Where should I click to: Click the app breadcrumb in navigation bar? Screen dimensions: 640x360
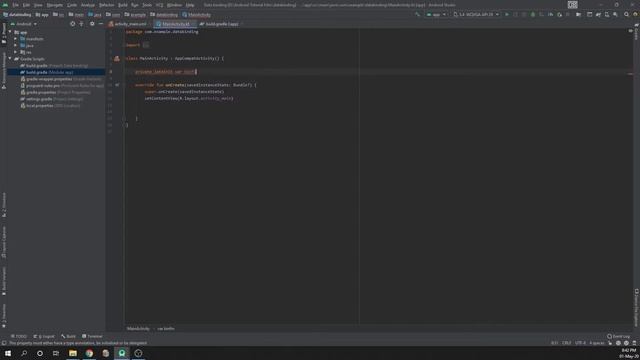42,15
